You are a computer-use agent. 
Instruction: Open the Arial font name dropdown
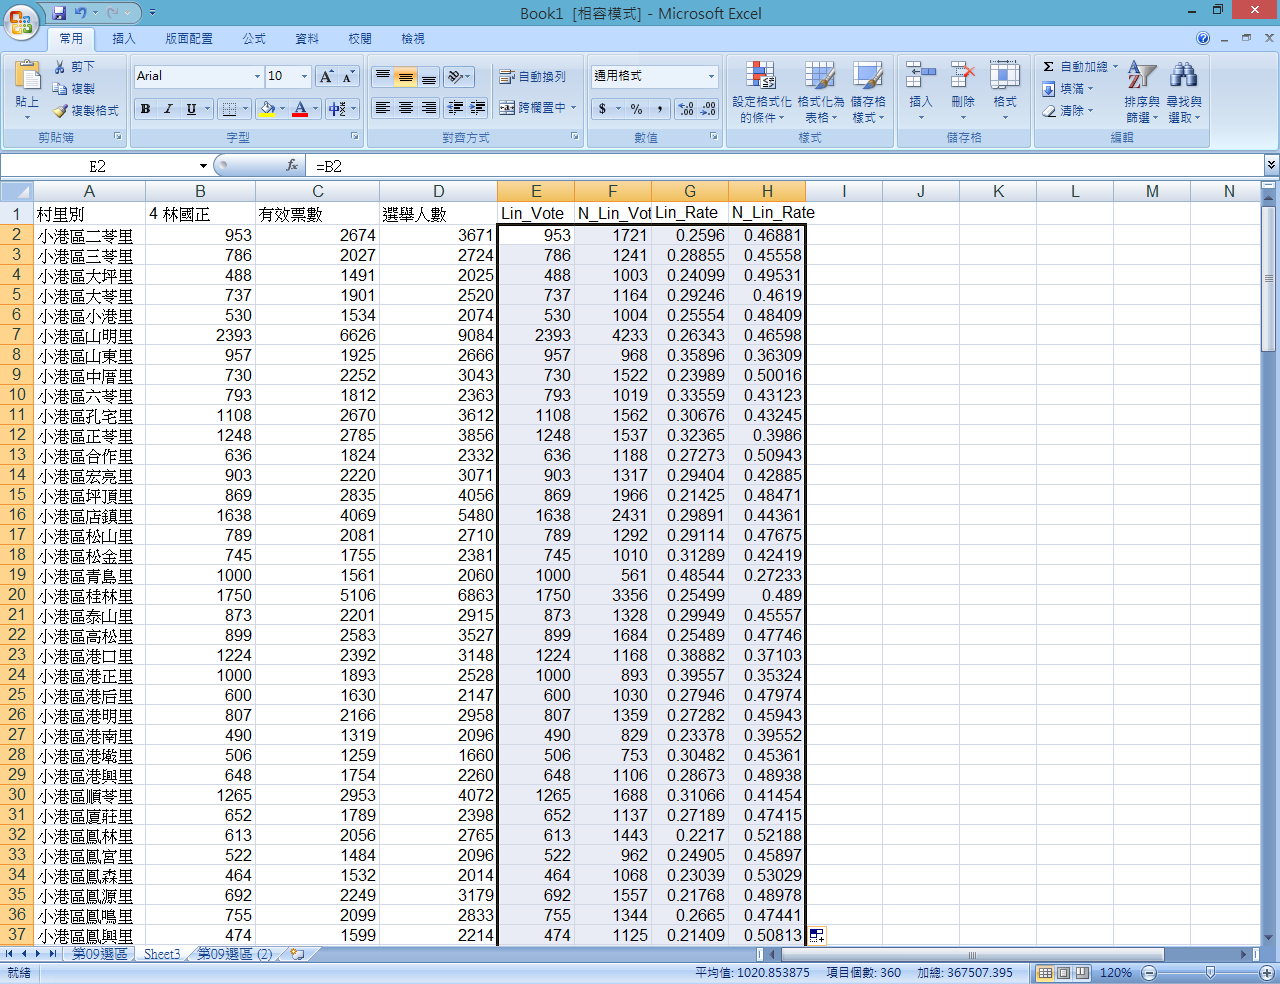(257, 77)
